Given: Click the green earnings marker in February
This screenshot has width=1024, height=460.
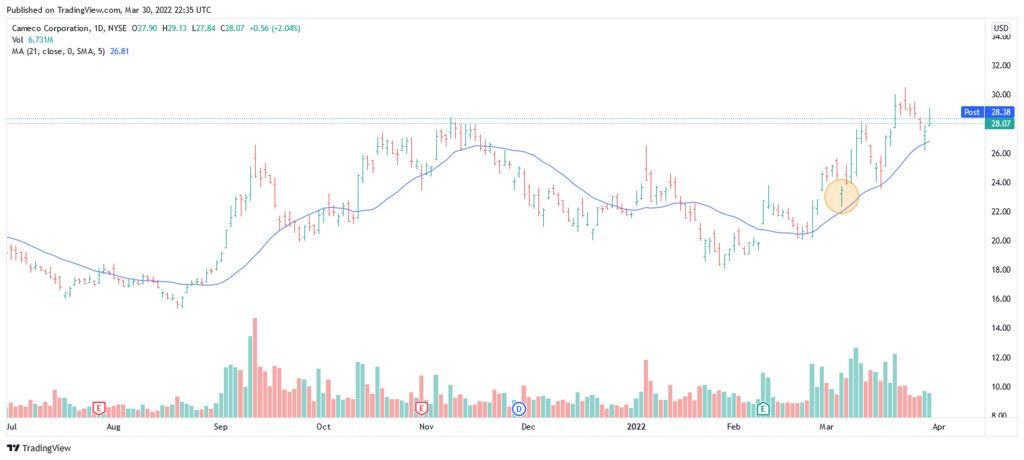Looking at the screenshot, I should point(763,408).
